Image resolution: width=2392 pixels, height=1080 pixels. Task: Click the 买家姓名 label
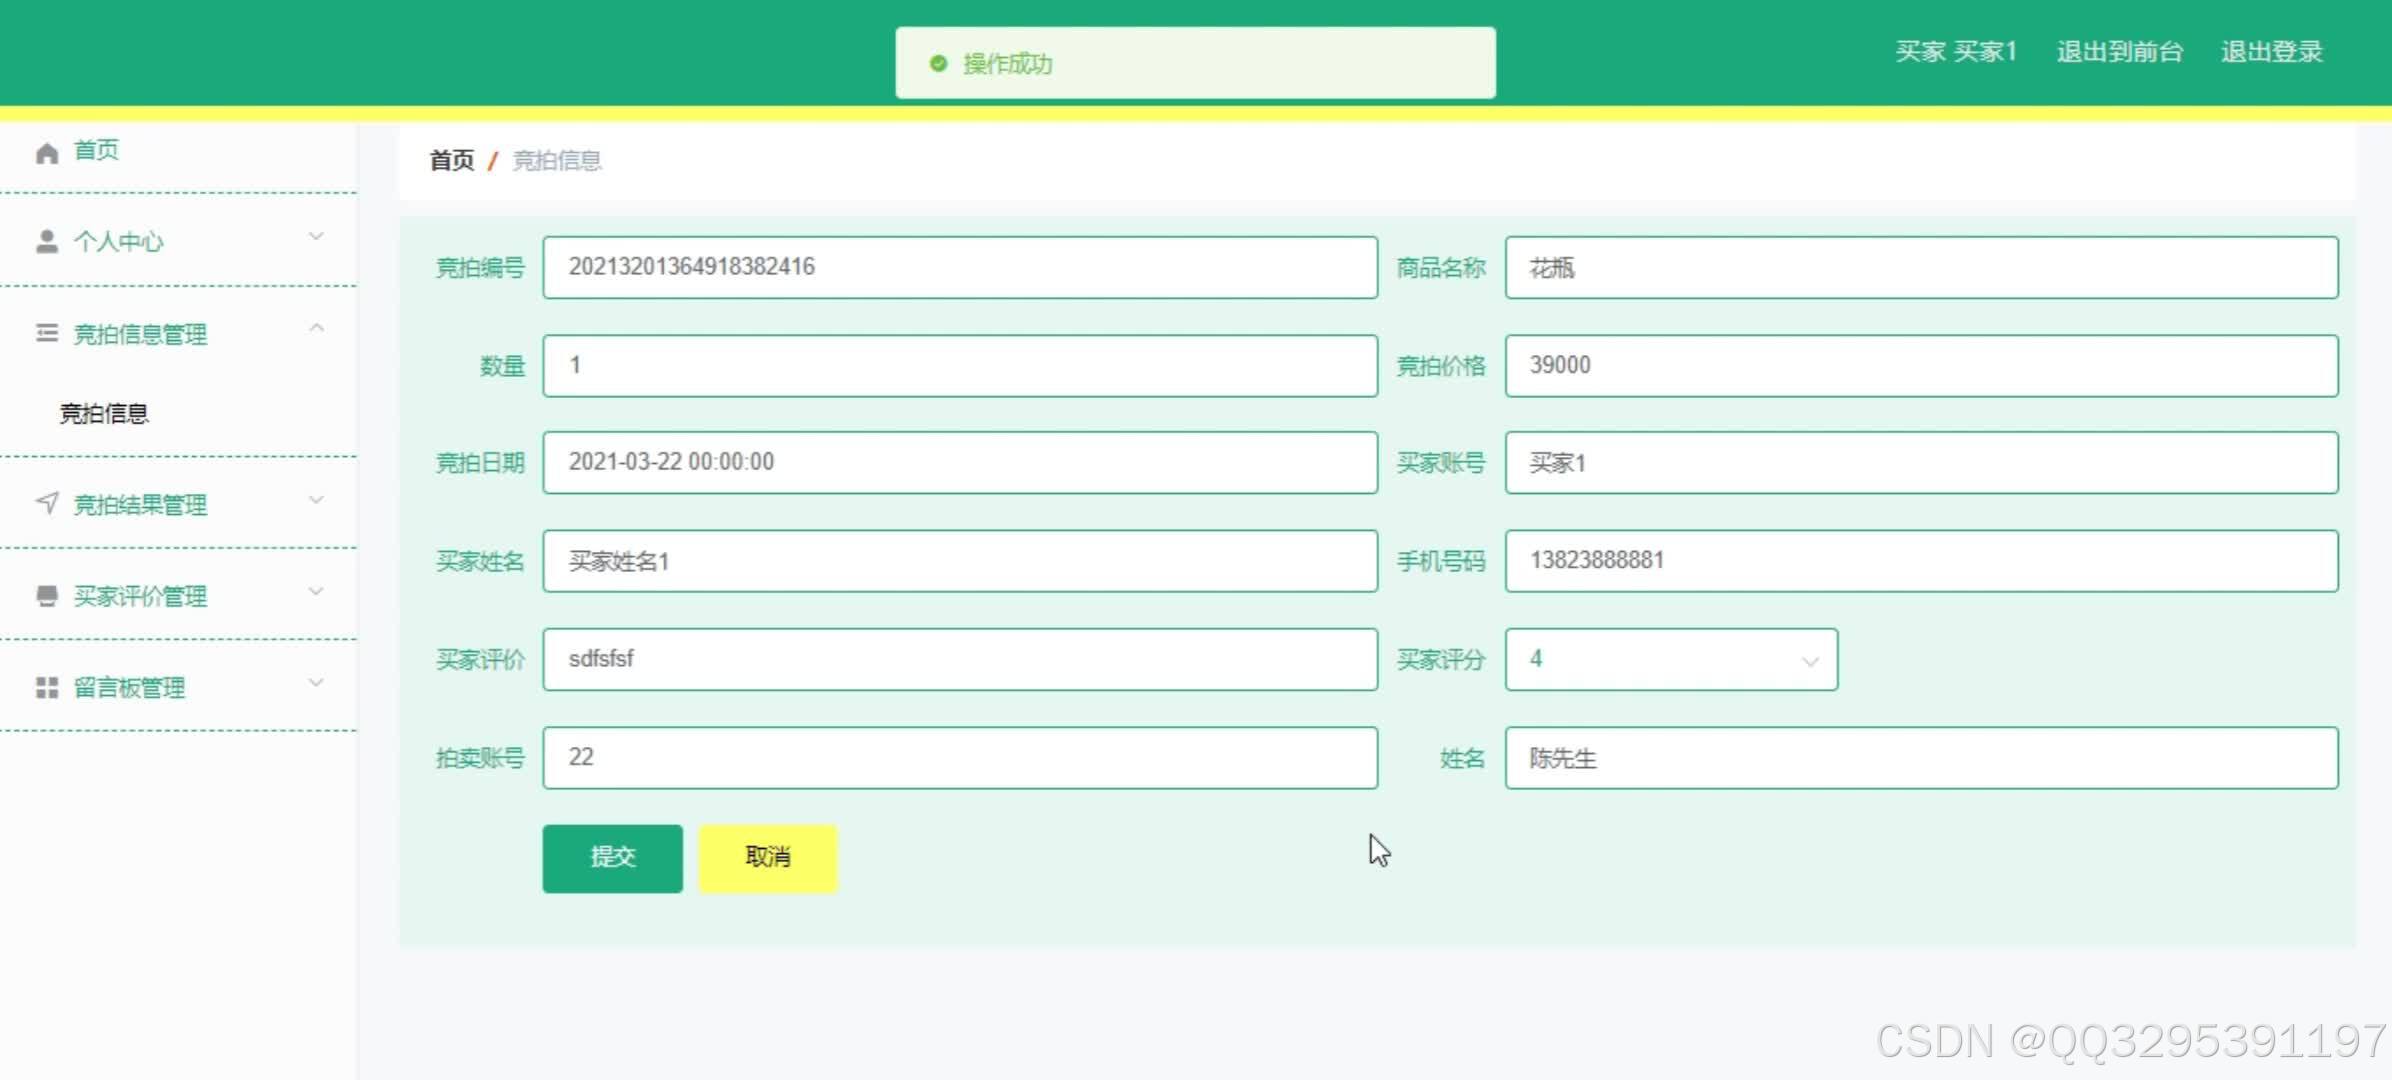click(x=480, y=562)
